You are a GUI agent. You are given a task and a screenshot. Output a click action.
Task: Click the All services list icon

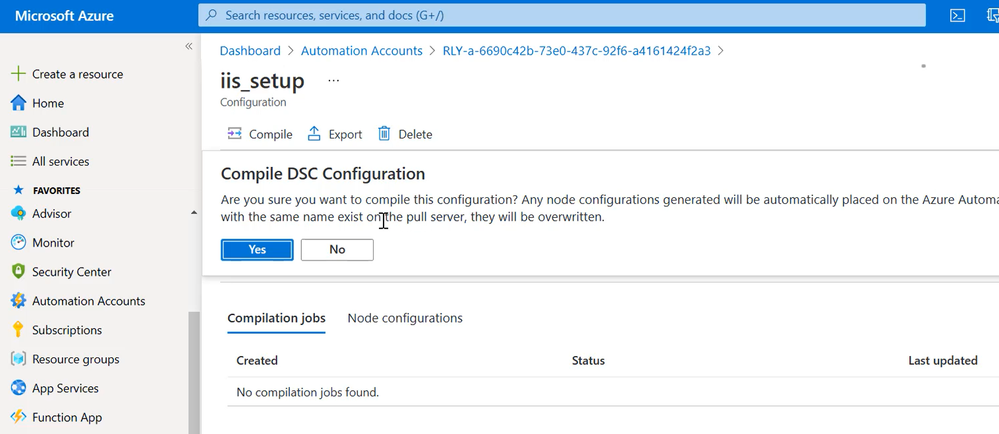pos(18,161)
